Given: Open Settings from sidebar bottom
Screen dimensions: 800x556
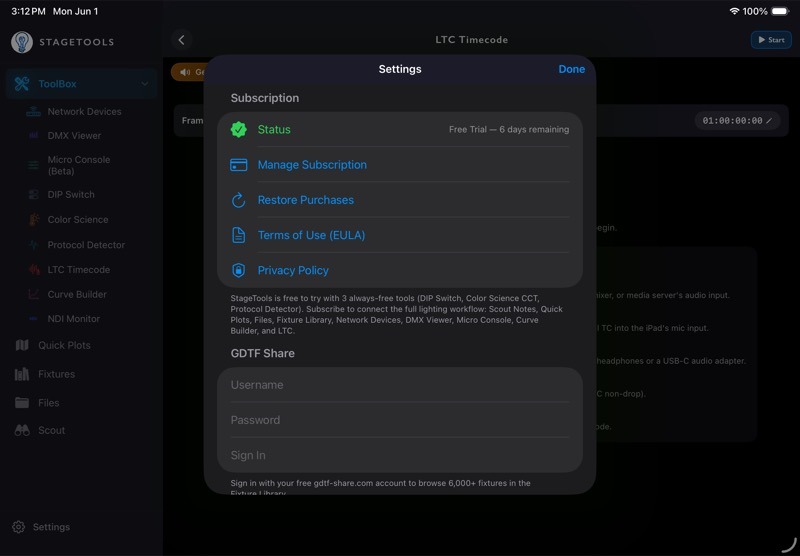Looking at the screenshot, I should click(x=51, y=527).
